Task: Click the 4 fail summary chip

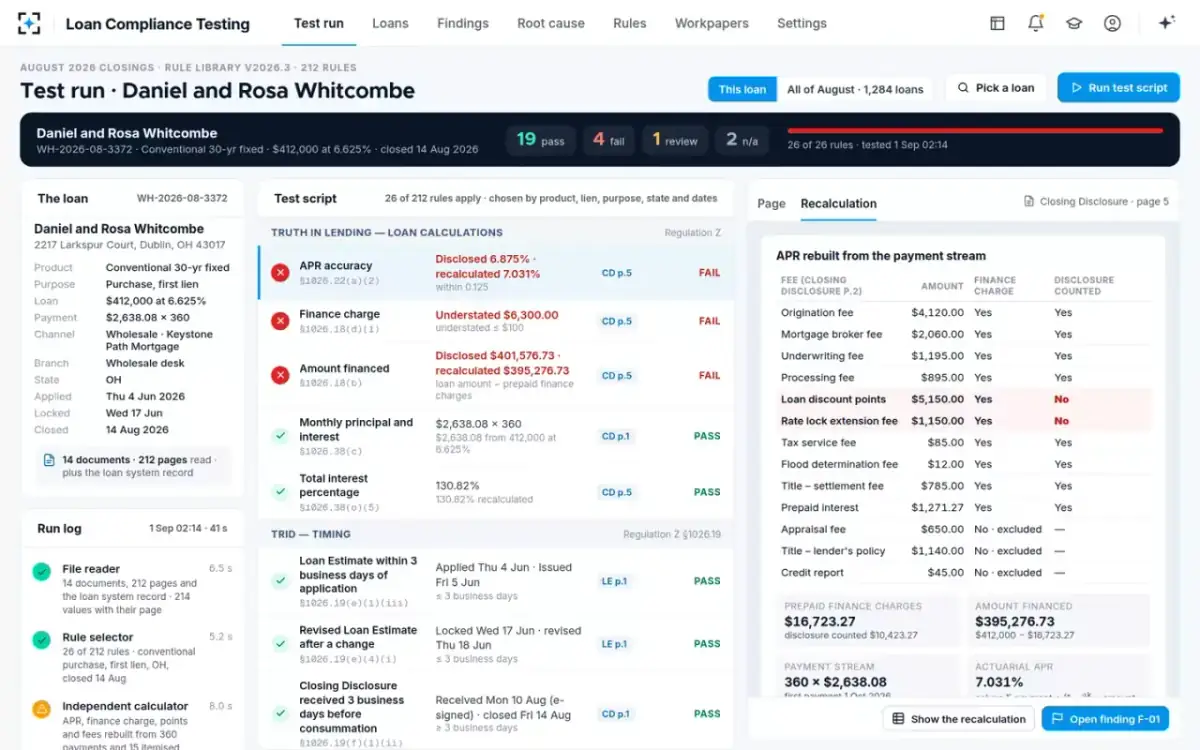Action: [608, 140]
